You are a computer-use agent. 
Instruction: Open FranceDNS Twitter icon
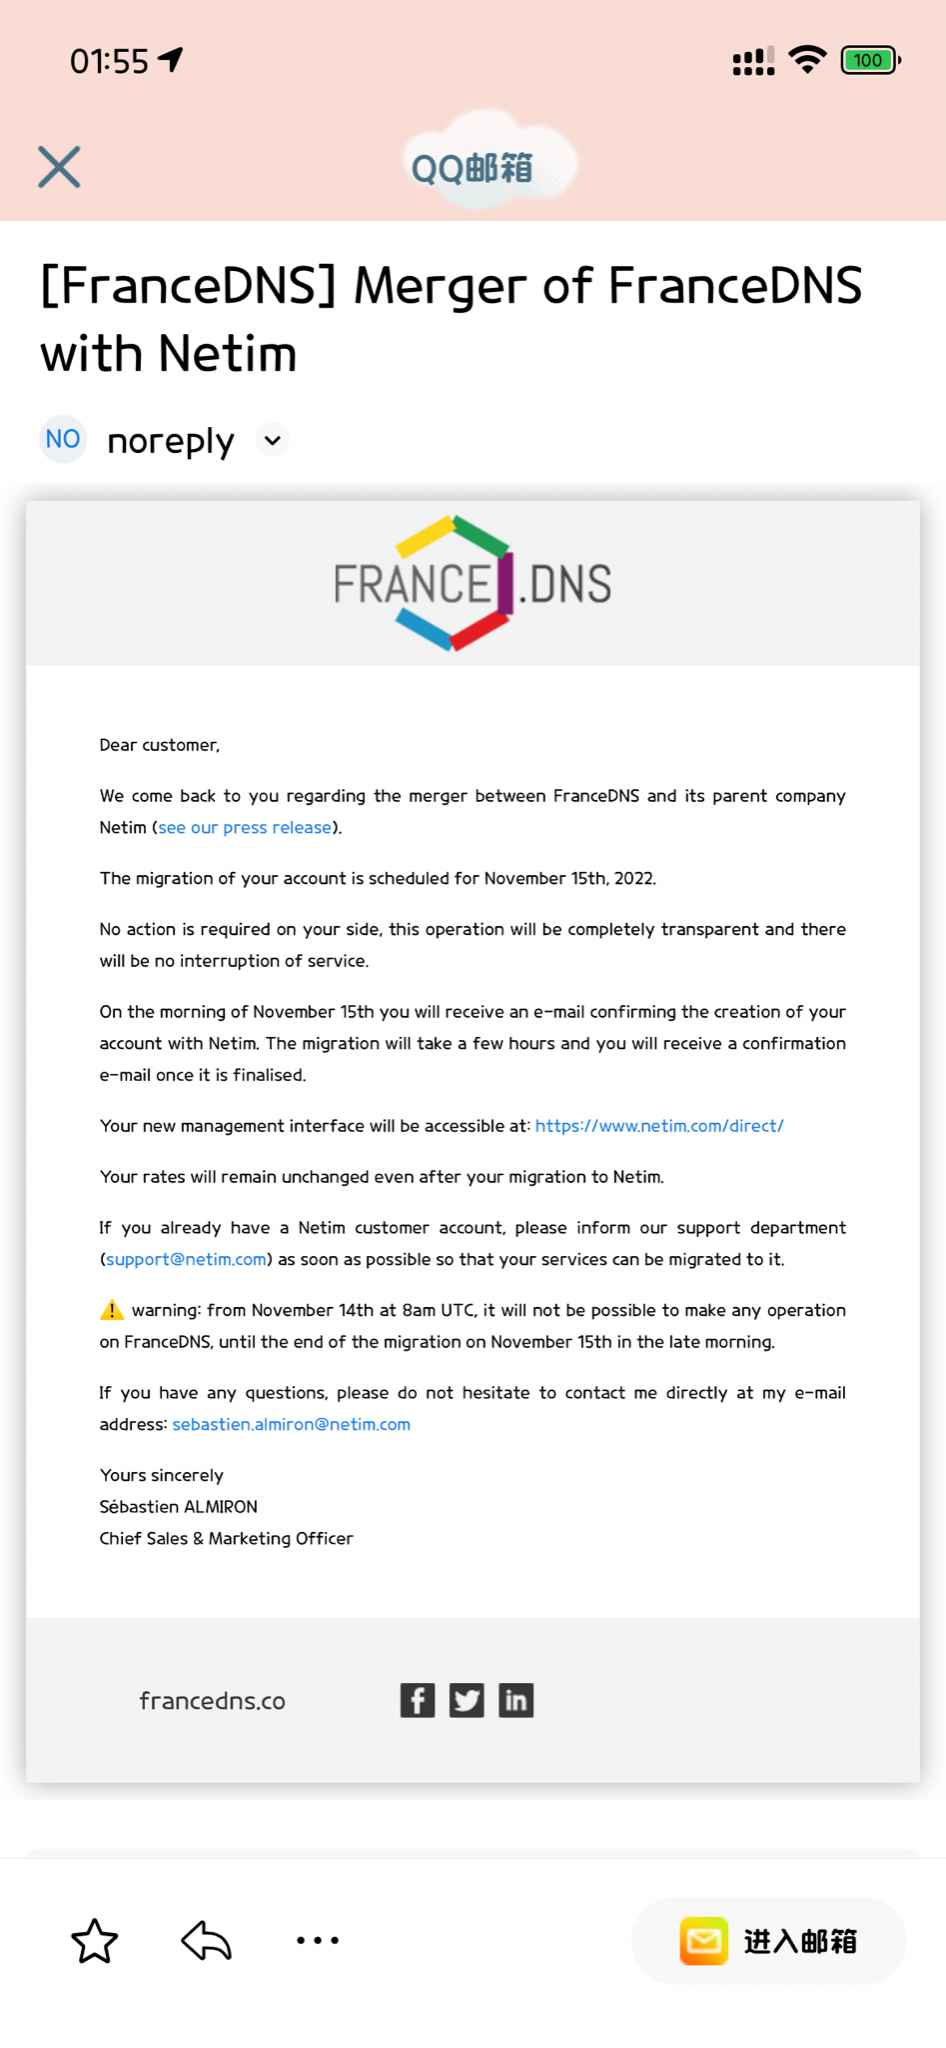(x=467, y=1700)
